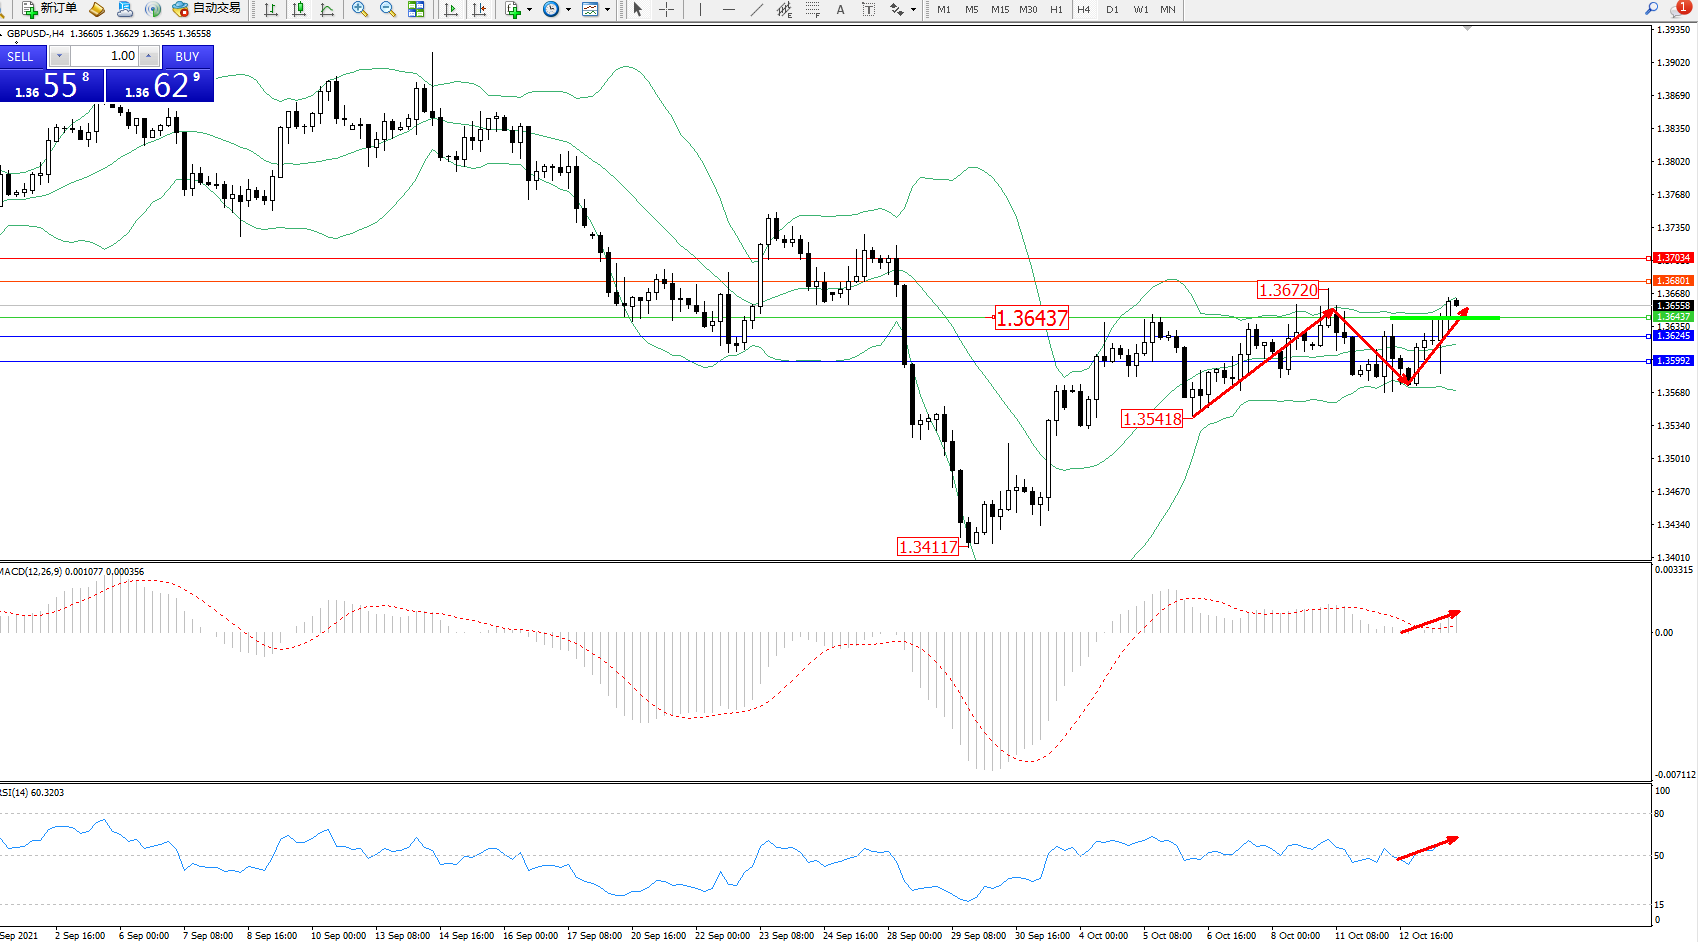The image size is (1698, 942).
Task: Open the search magnifier icon
Action: (1651, 8)
